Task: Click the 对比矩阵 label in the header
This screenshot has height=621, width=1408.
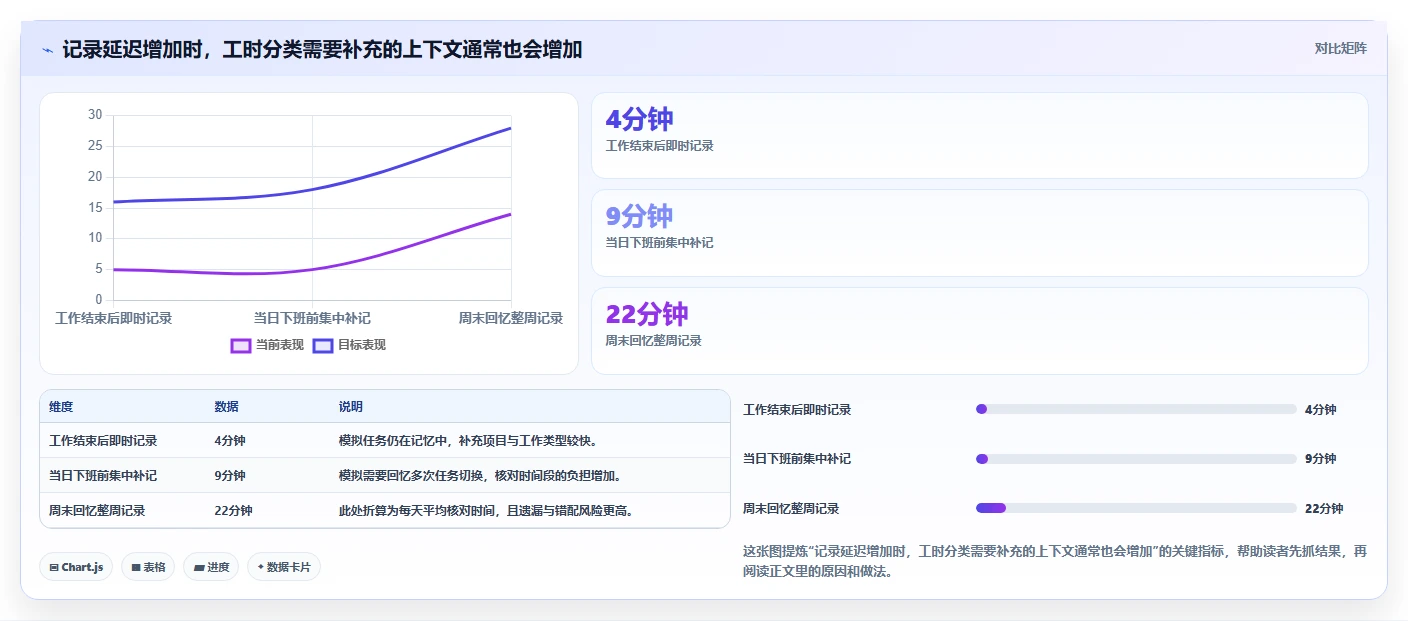Action: click(x=1340, y=48)
